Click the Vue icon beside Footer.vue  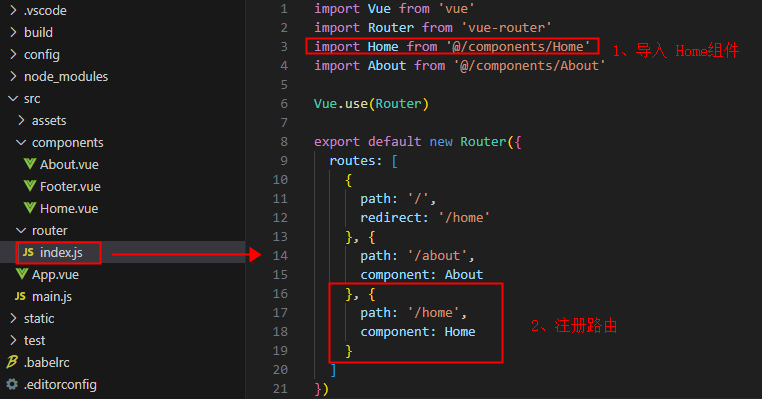(x=30, y=186)
